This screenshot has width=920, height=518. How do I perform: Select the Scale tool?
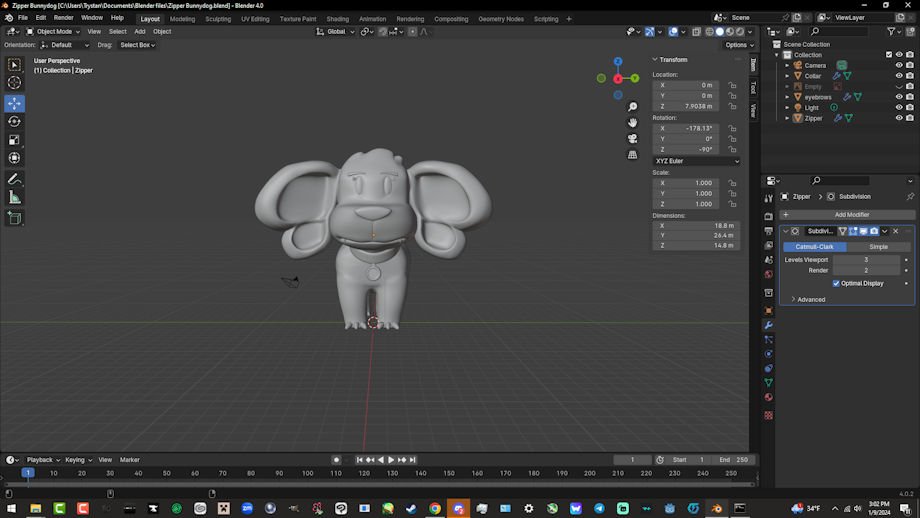click(14, 140)
